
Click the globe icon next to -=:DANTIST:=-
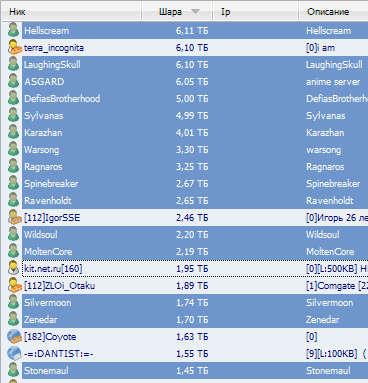pos(14,354)
